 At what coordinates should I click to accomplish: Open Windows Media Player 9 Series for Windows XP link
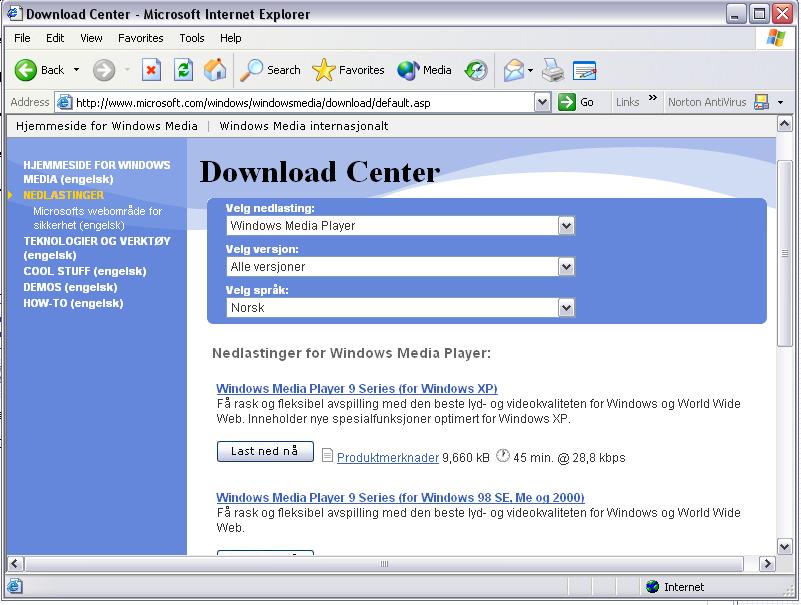click(x=357, y=388)
